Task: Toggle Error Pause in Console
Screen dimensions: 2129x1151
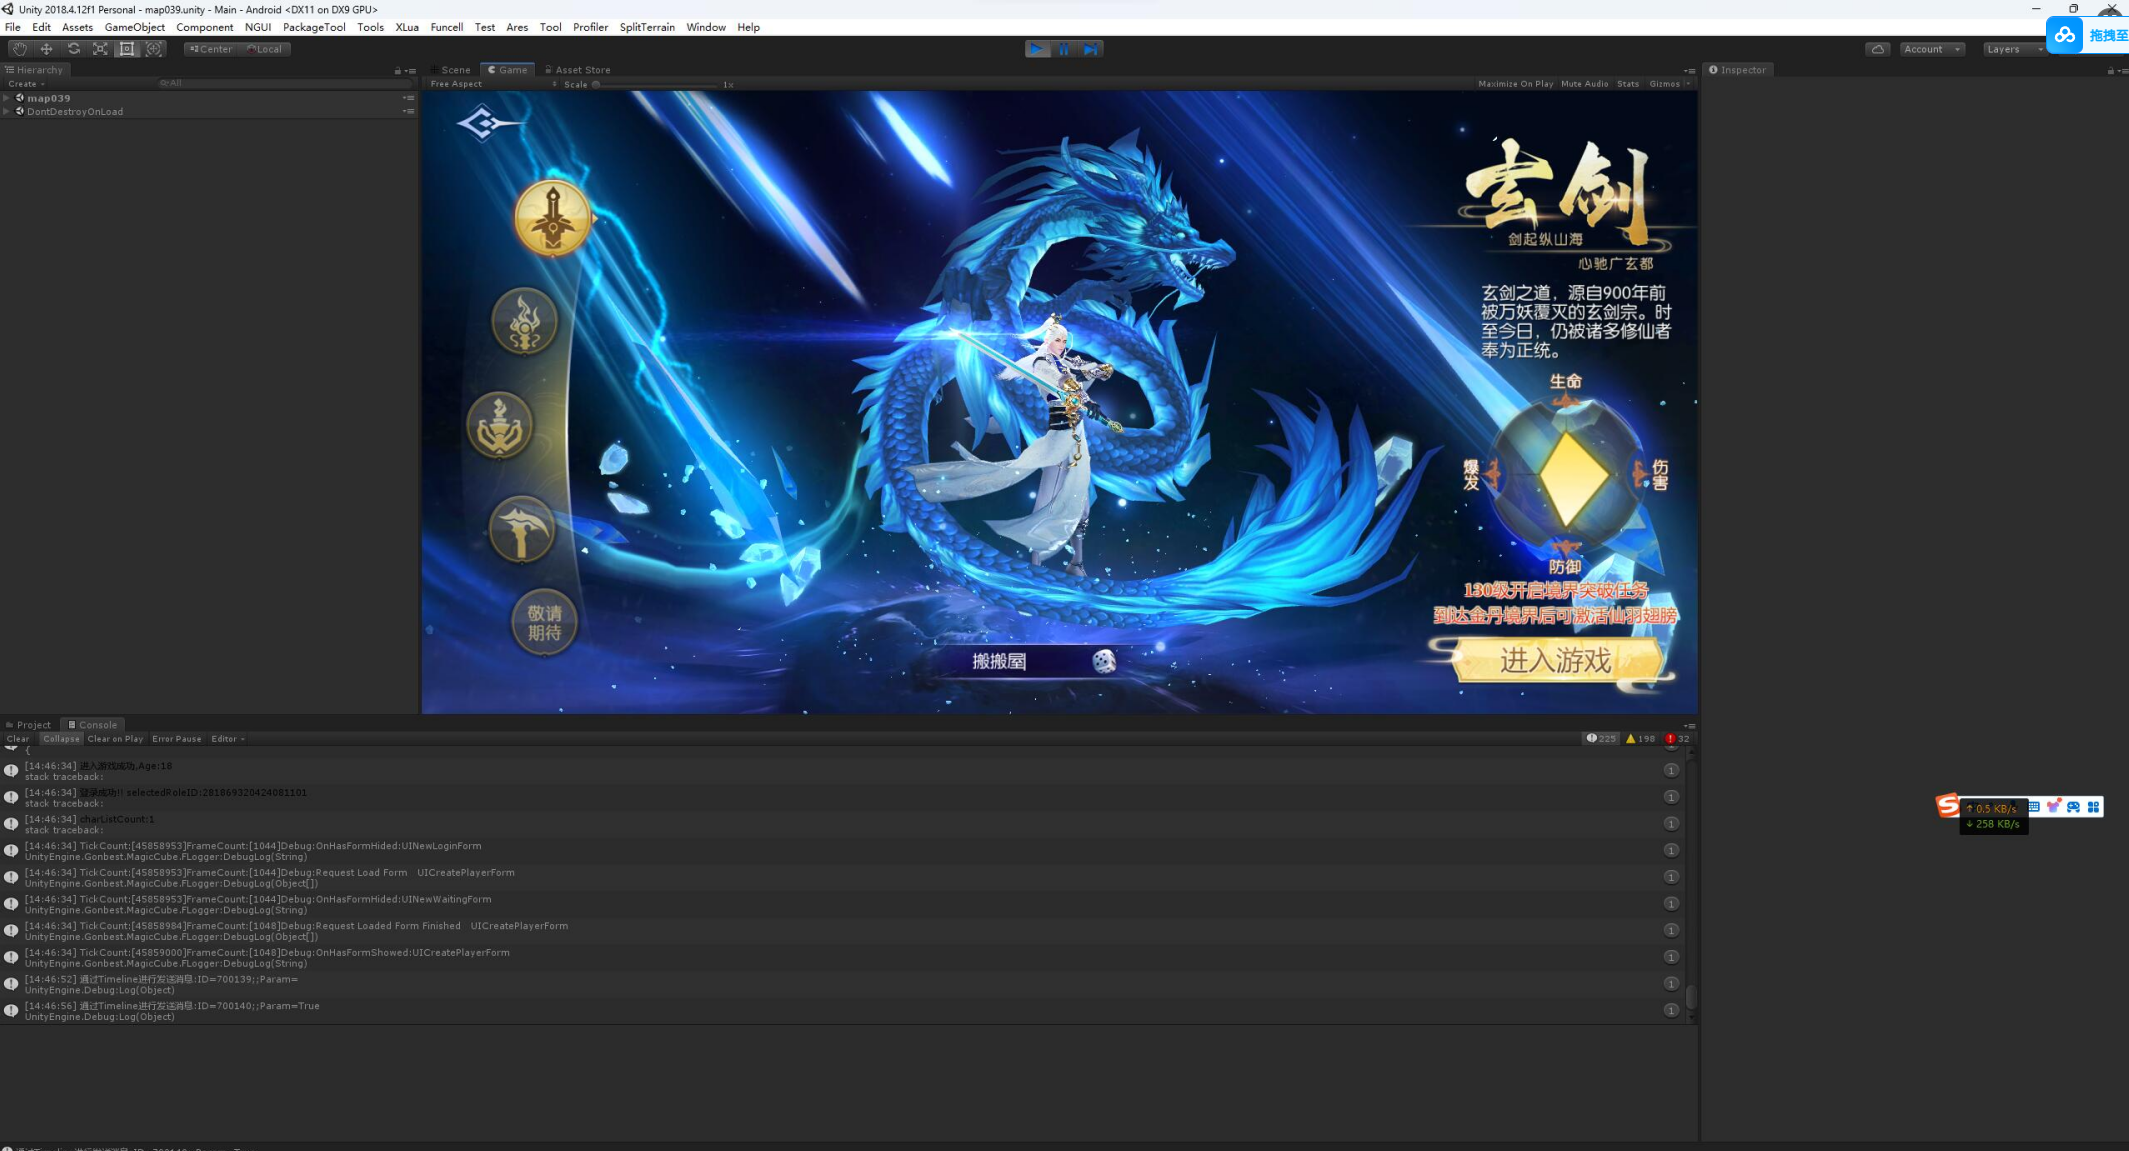Action: [x=176, y=739]
